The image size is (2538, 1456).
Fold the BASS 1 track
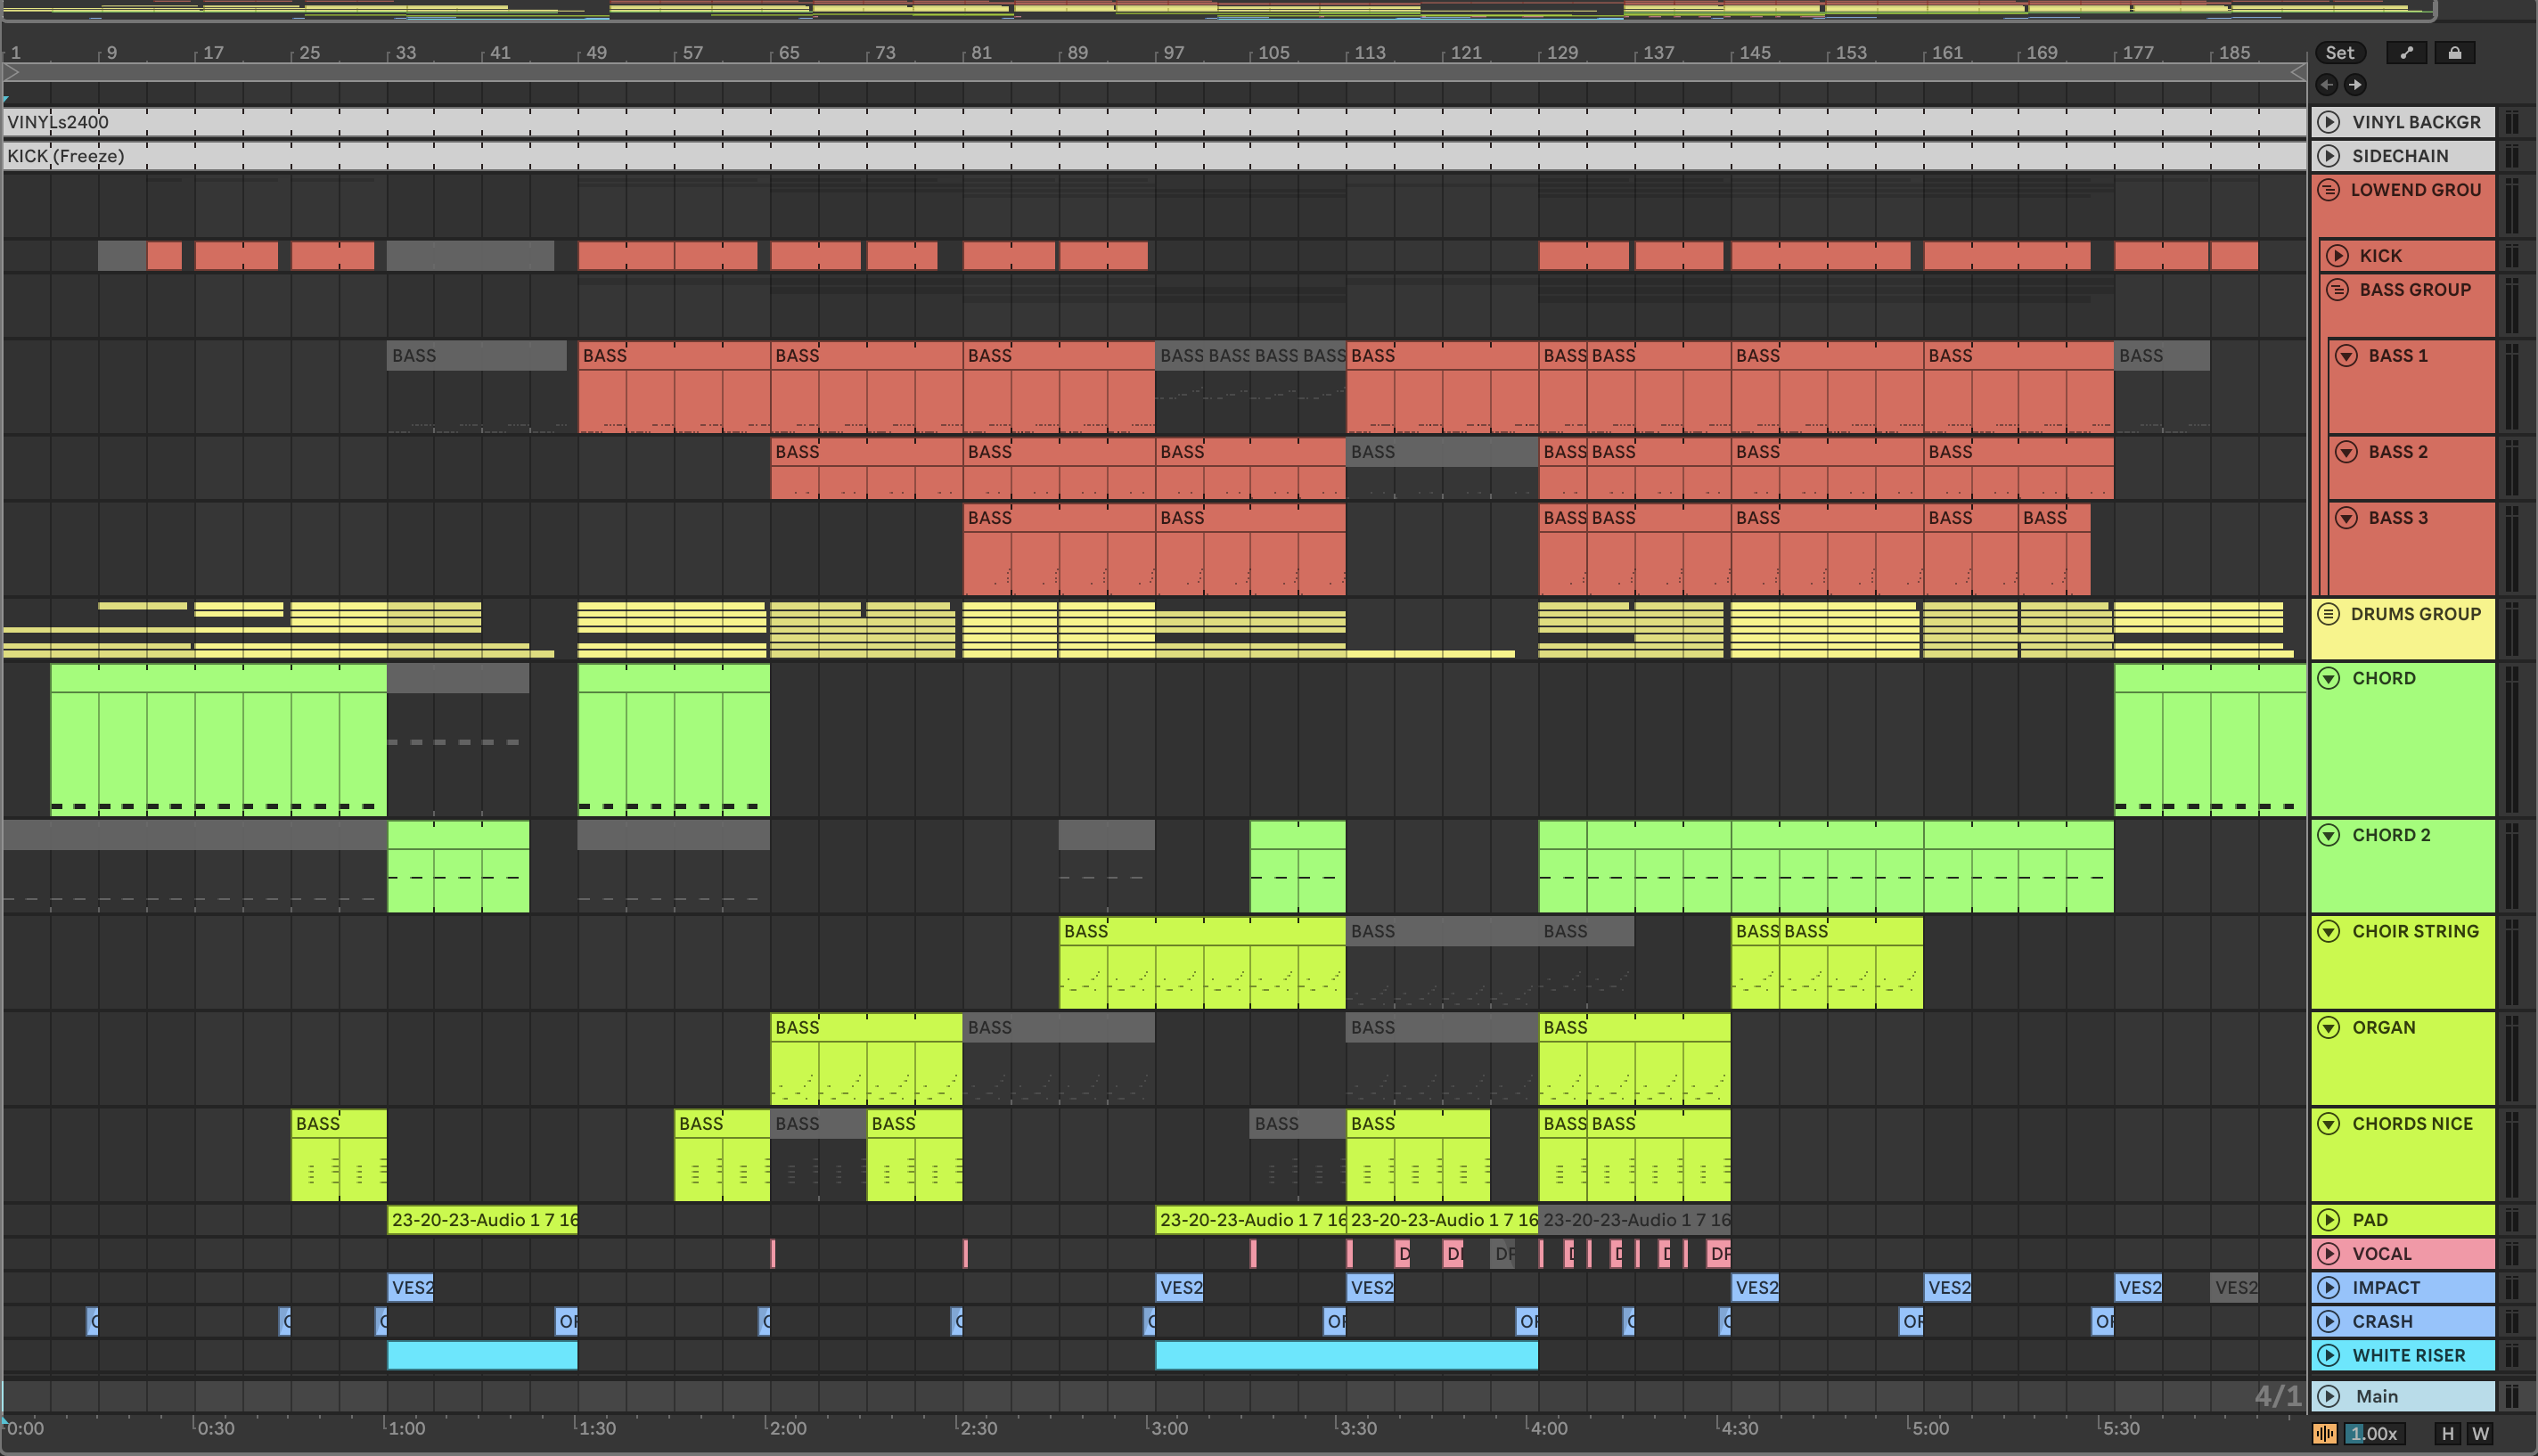point(2346,356)
